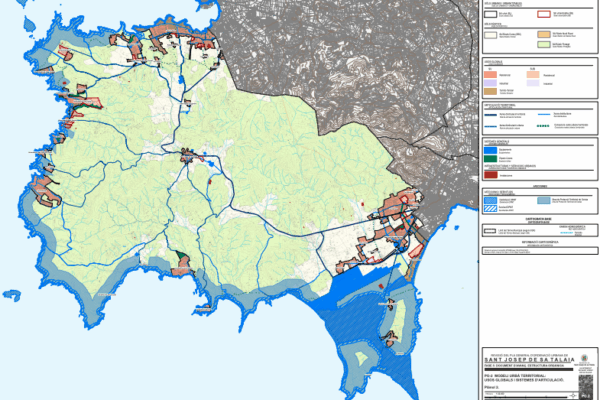Click the SANT JOSEP DE SA TALAIA title
Image resolution: width=600 pixels, height=400 pixels.
click(x=529, y=360)
